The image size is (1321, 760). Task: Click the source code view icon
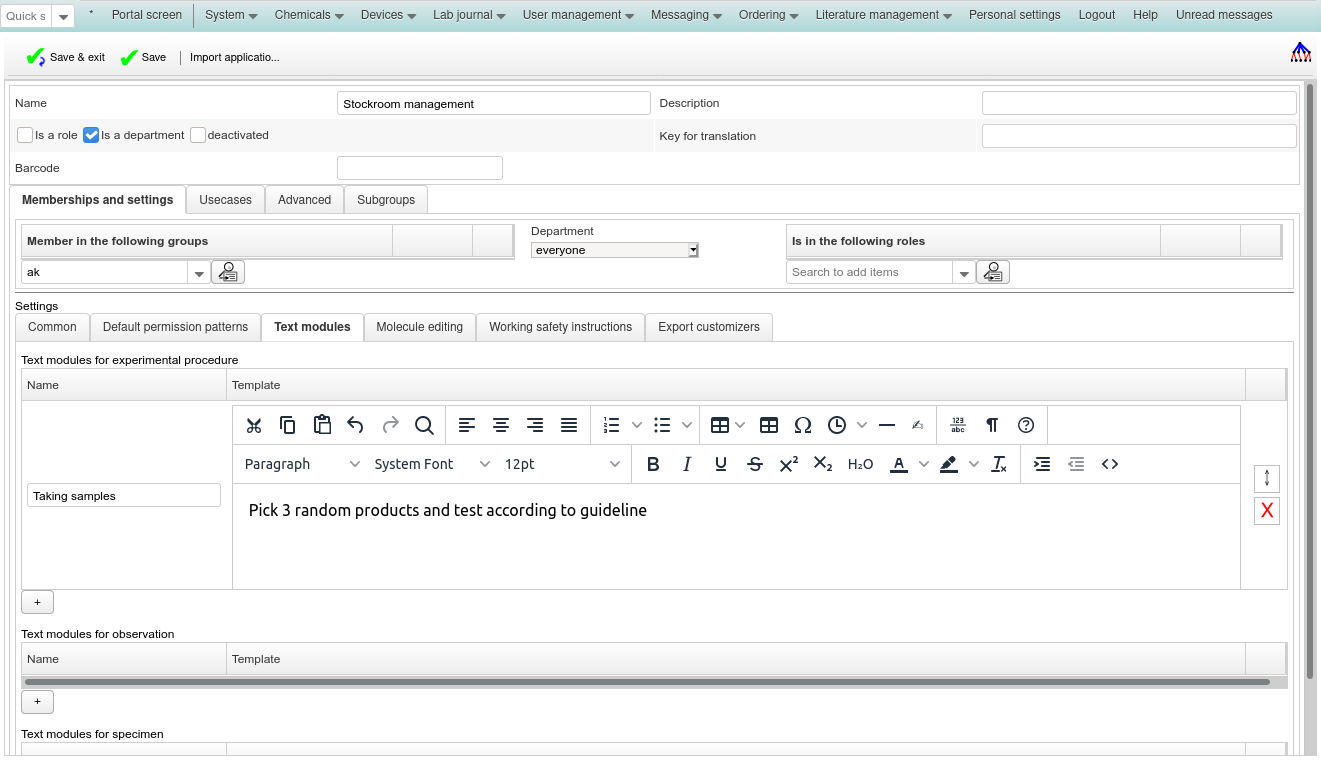pyautogui.click(x=1109, y=464)
